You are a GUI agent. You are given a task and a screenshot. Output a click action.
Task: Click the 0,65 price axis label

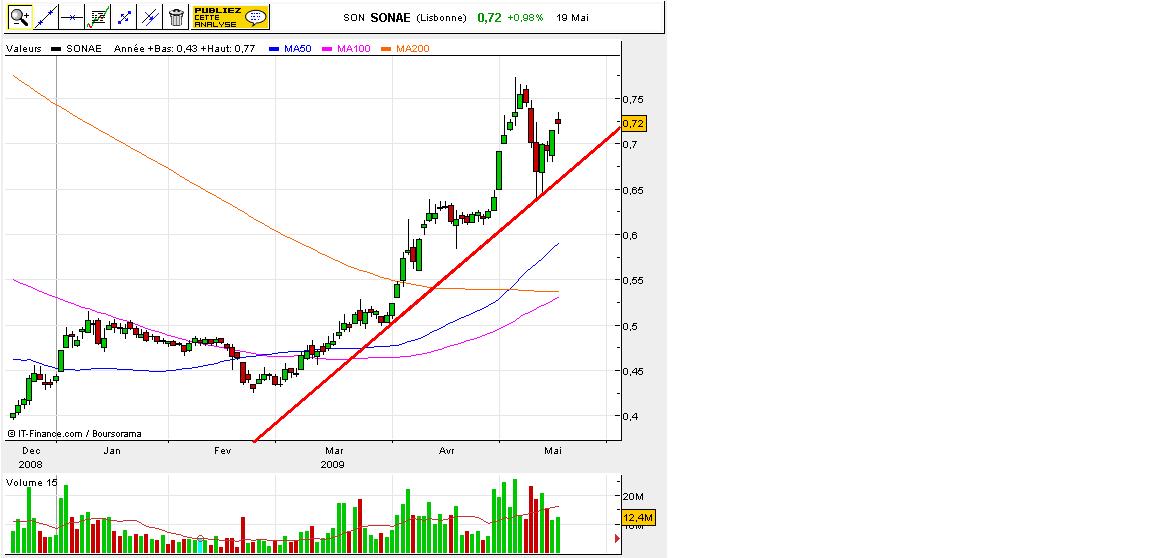(x=633, y=190)
